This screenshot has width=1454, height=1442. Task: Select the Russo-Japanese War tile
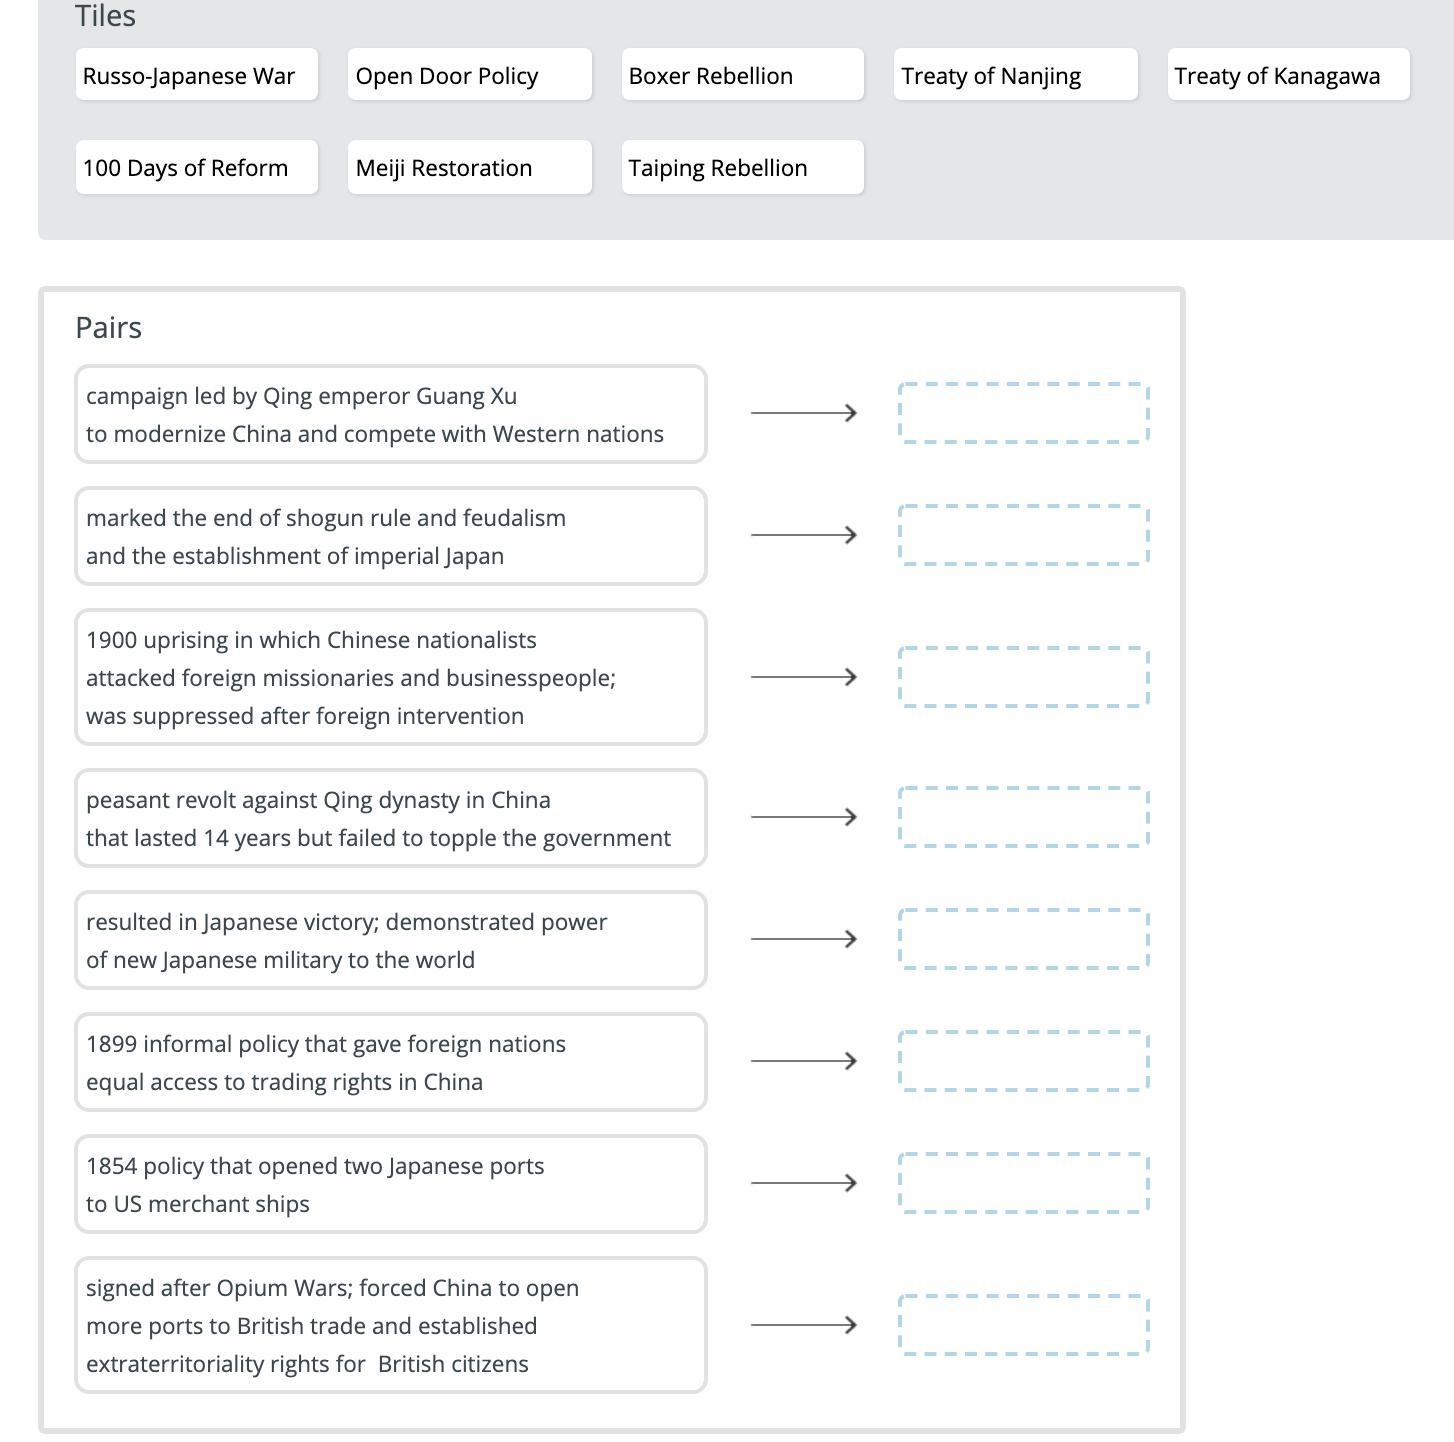click(x=196, y=75)
